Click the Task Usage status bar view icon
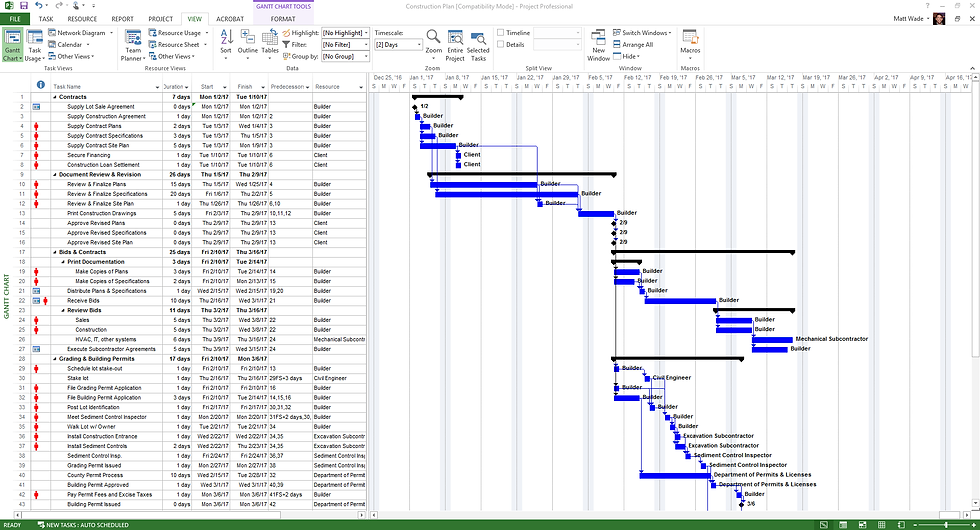 tap(843, 525)
